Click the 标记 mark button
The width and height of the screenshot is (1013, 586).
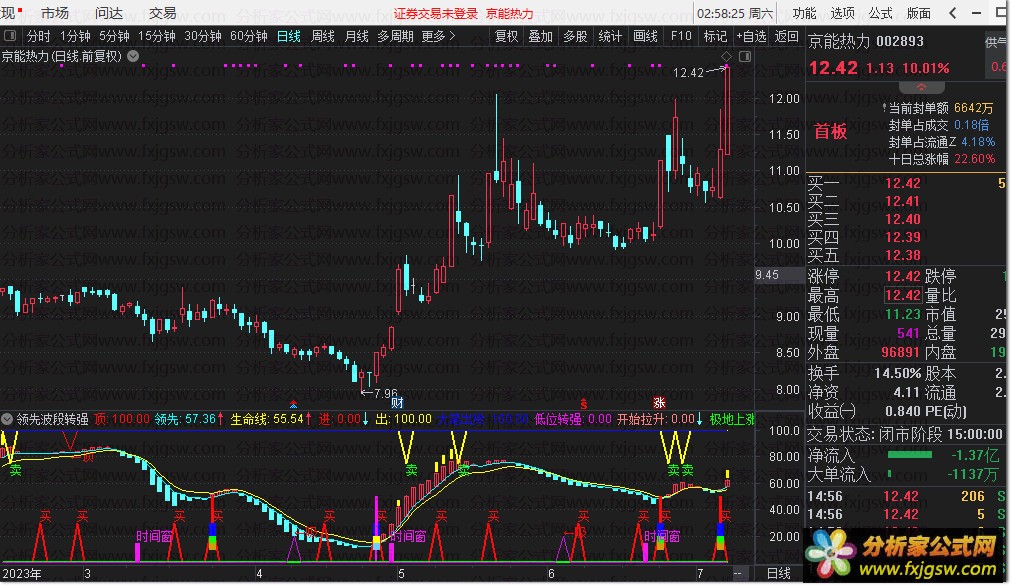715,36
